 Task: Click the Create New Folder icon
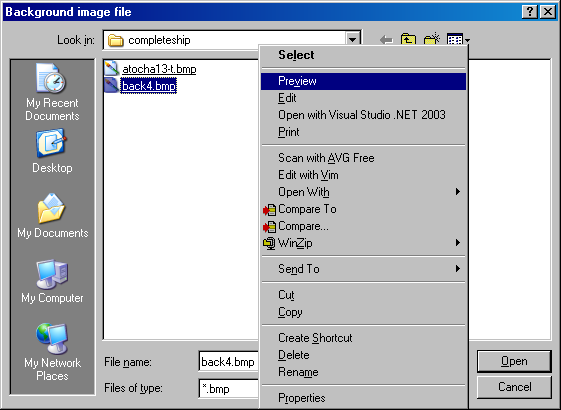click(432, 39)
